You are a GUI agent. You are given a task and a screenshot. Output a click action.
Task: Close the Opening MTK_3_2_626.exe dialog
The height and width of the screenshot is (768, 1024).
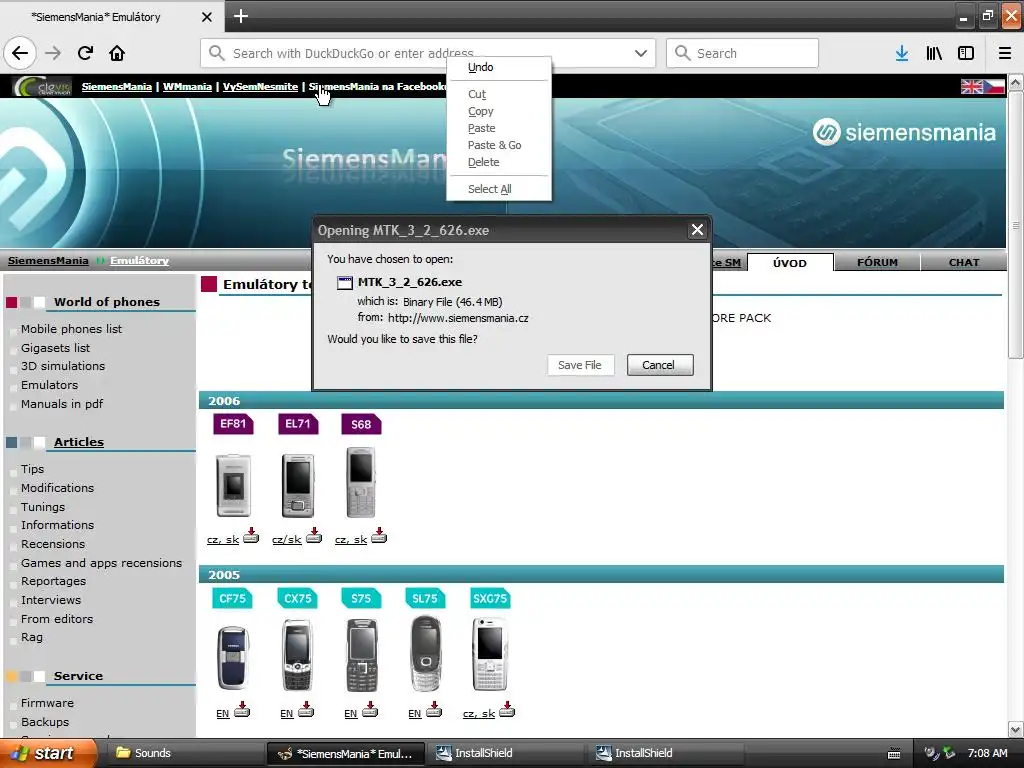(x=697, y=230)
